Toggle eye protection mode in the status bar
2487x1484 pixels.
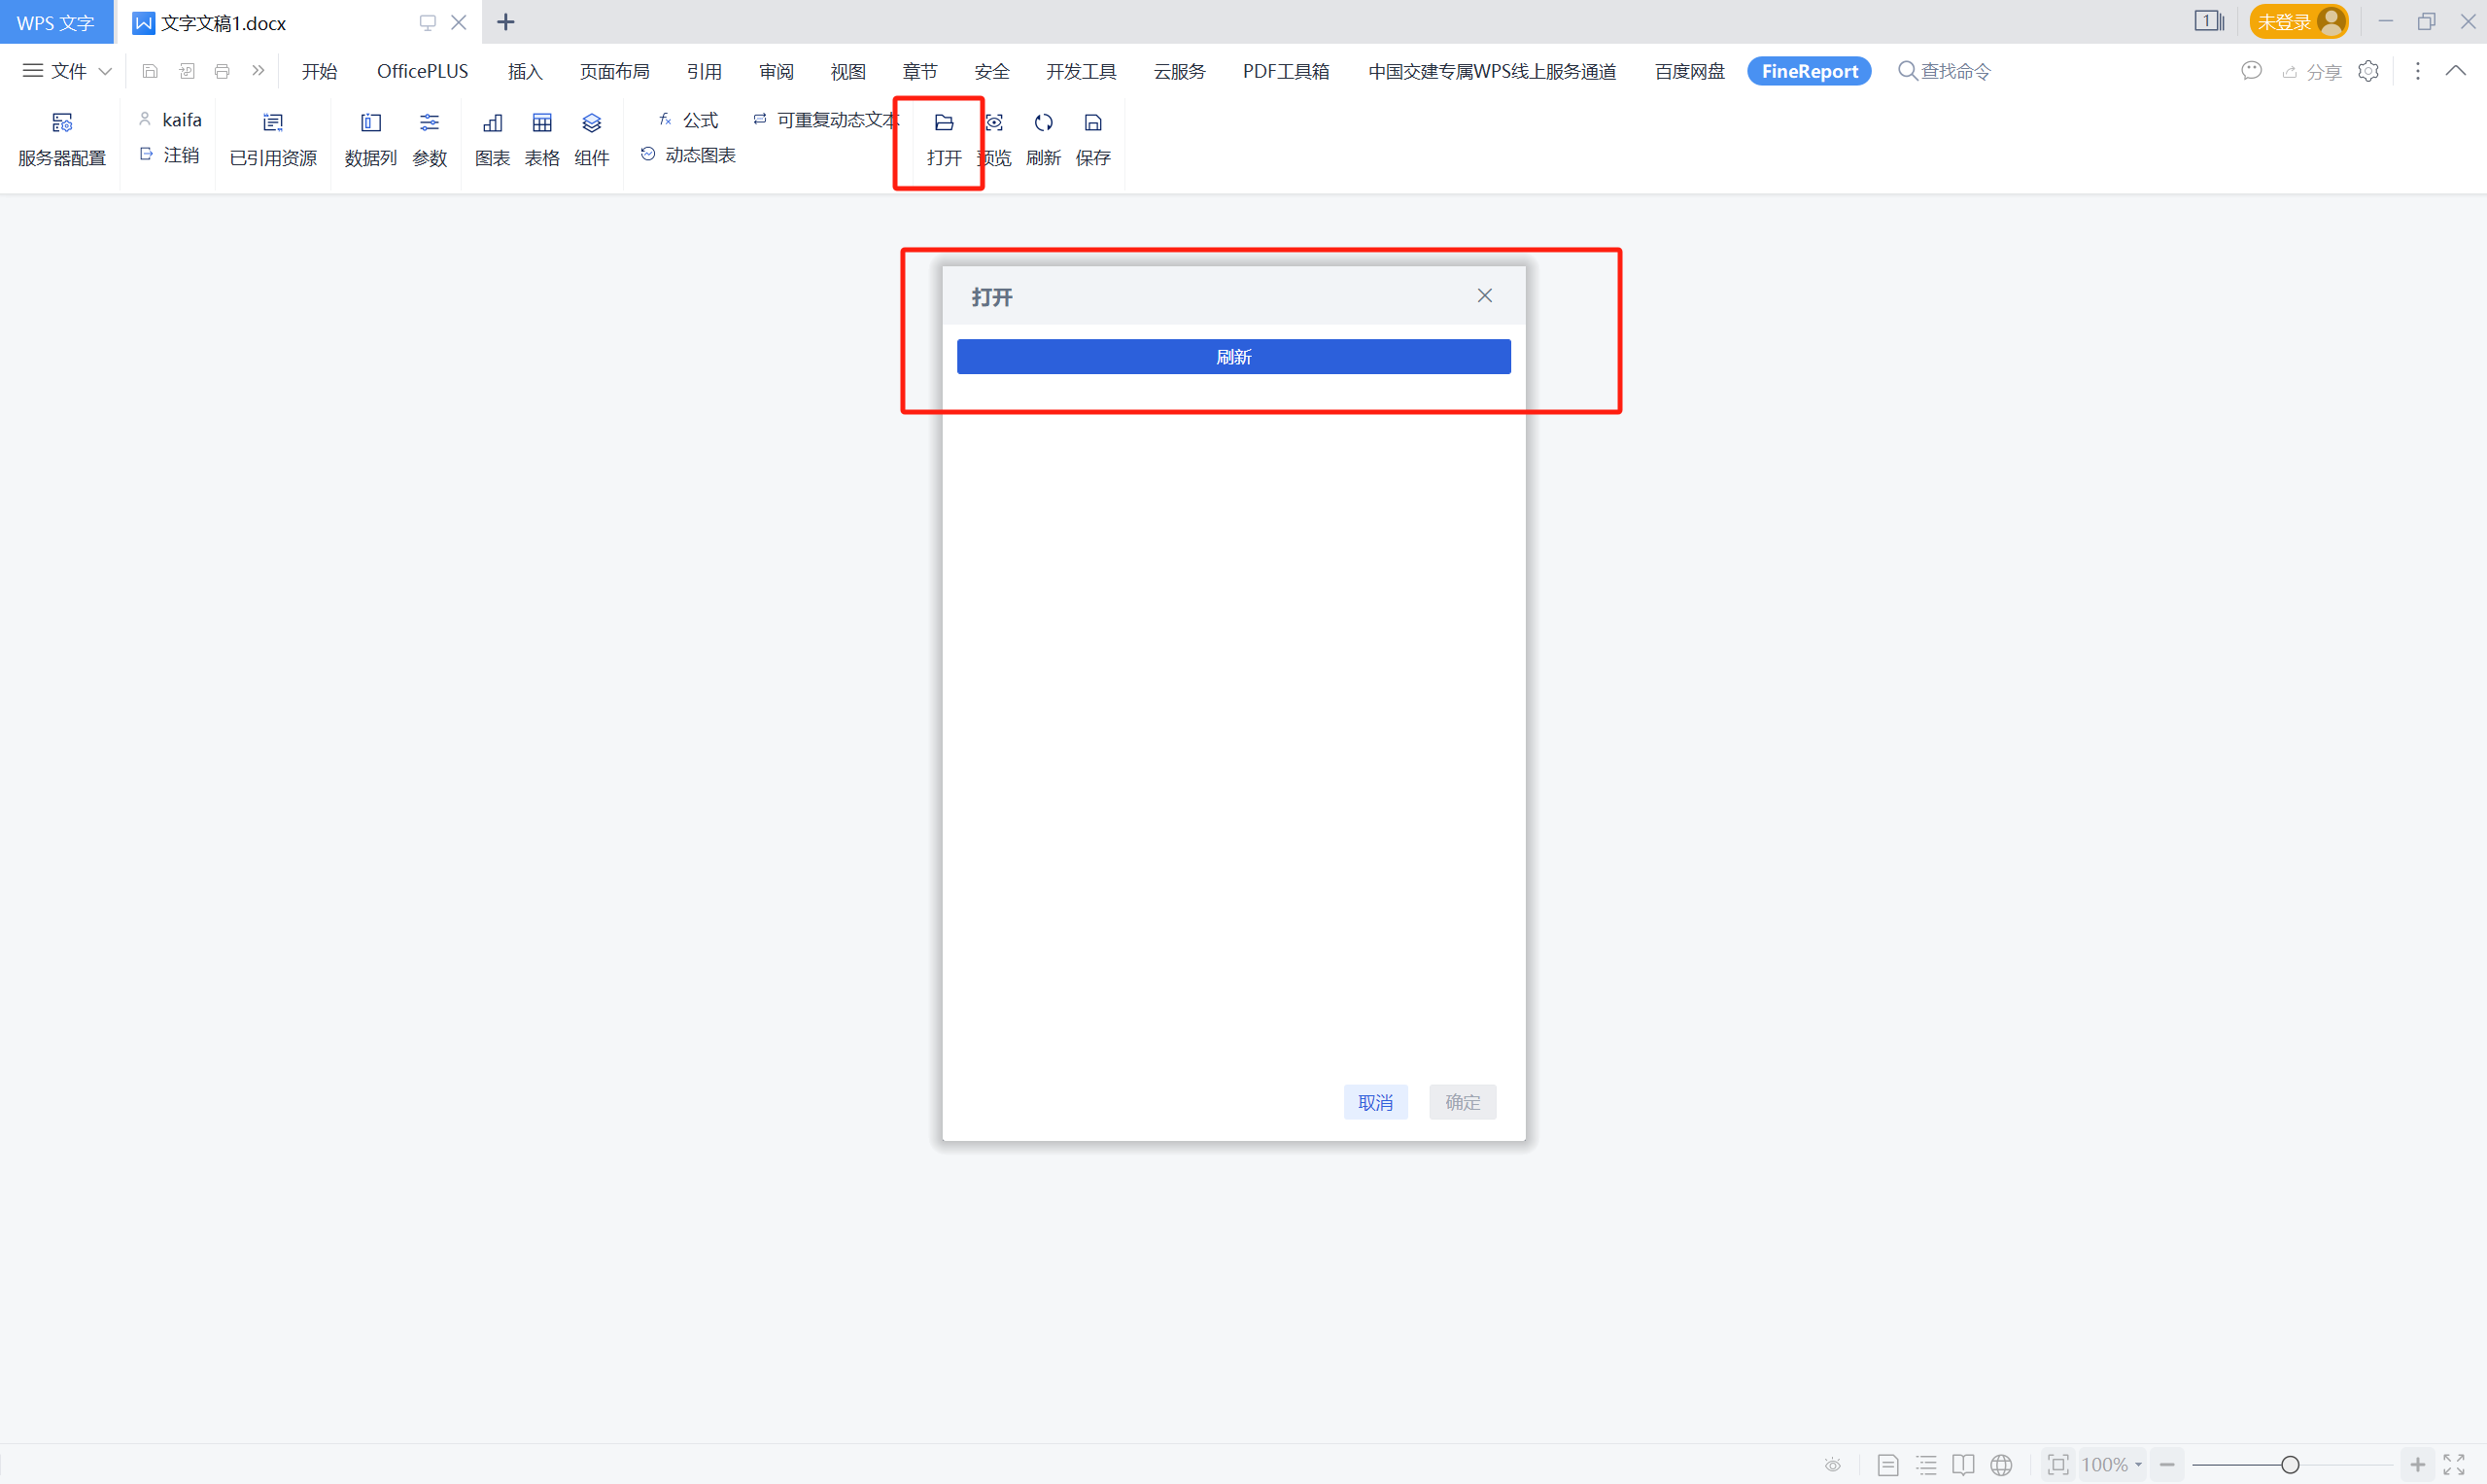click(1832, 1465)
